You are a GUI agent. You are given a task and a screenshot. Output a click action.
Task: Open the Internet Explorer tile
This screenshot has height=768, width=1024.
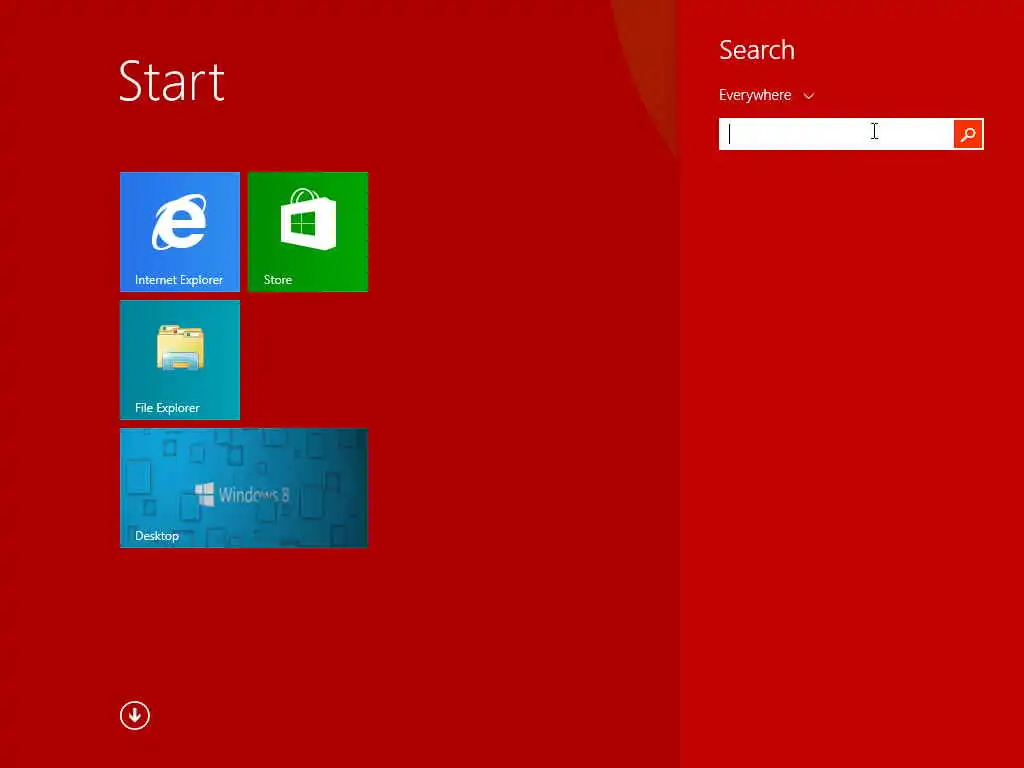(x=180, y=232)
